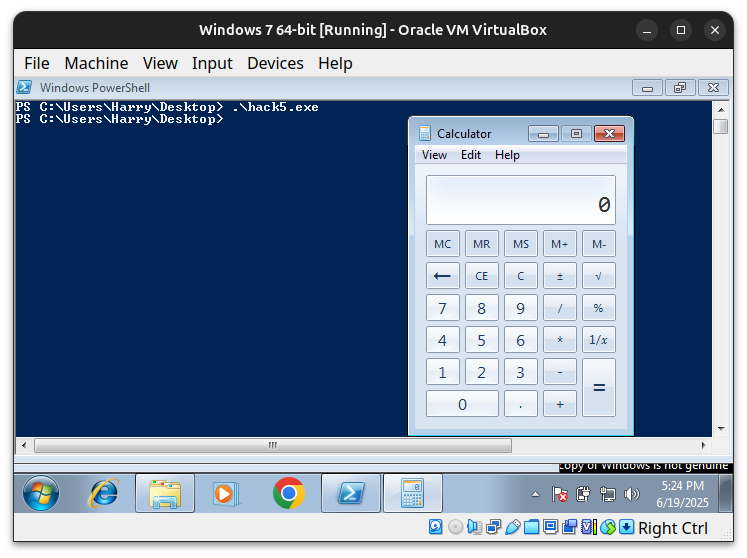Click the equals button

[x=599, y=388]
